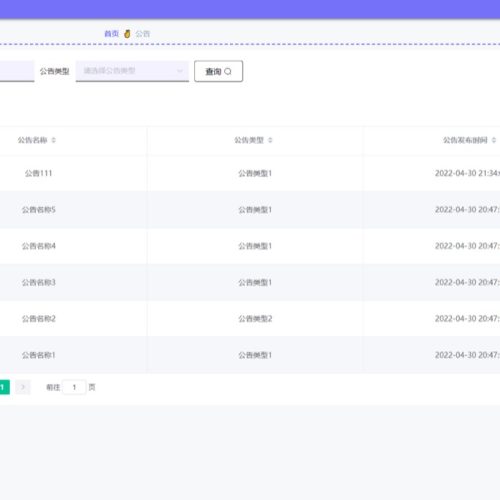Select the 公告名称4 cell
The width and height of the screenshot is (500, 500).
(39, 246)
